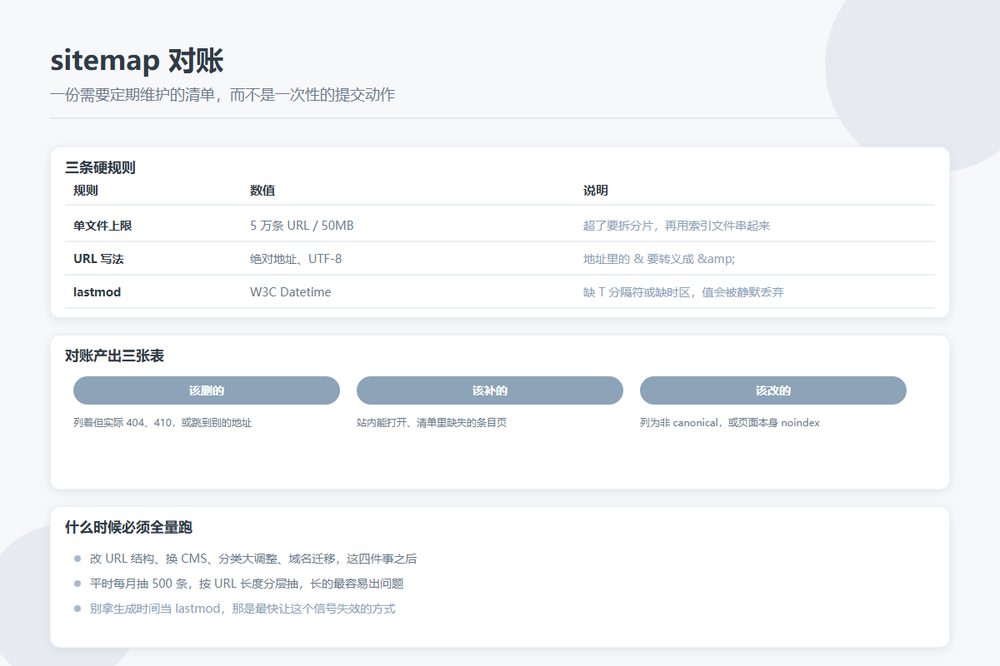Click the 该删的 pill button
Image resolution: width=1000 pixels, height=666 pixels.
coord(206,390)
